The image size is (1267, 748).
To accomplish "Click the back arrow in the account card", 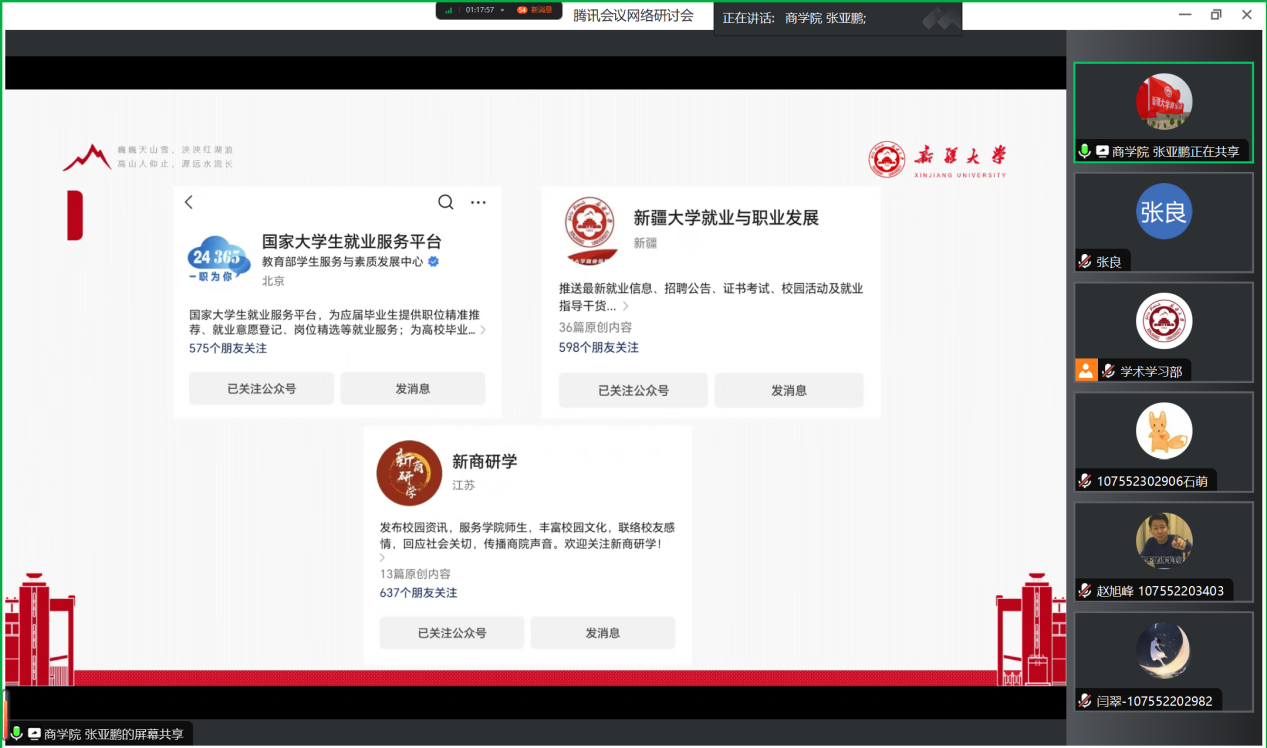I will (x=189, y=202).
